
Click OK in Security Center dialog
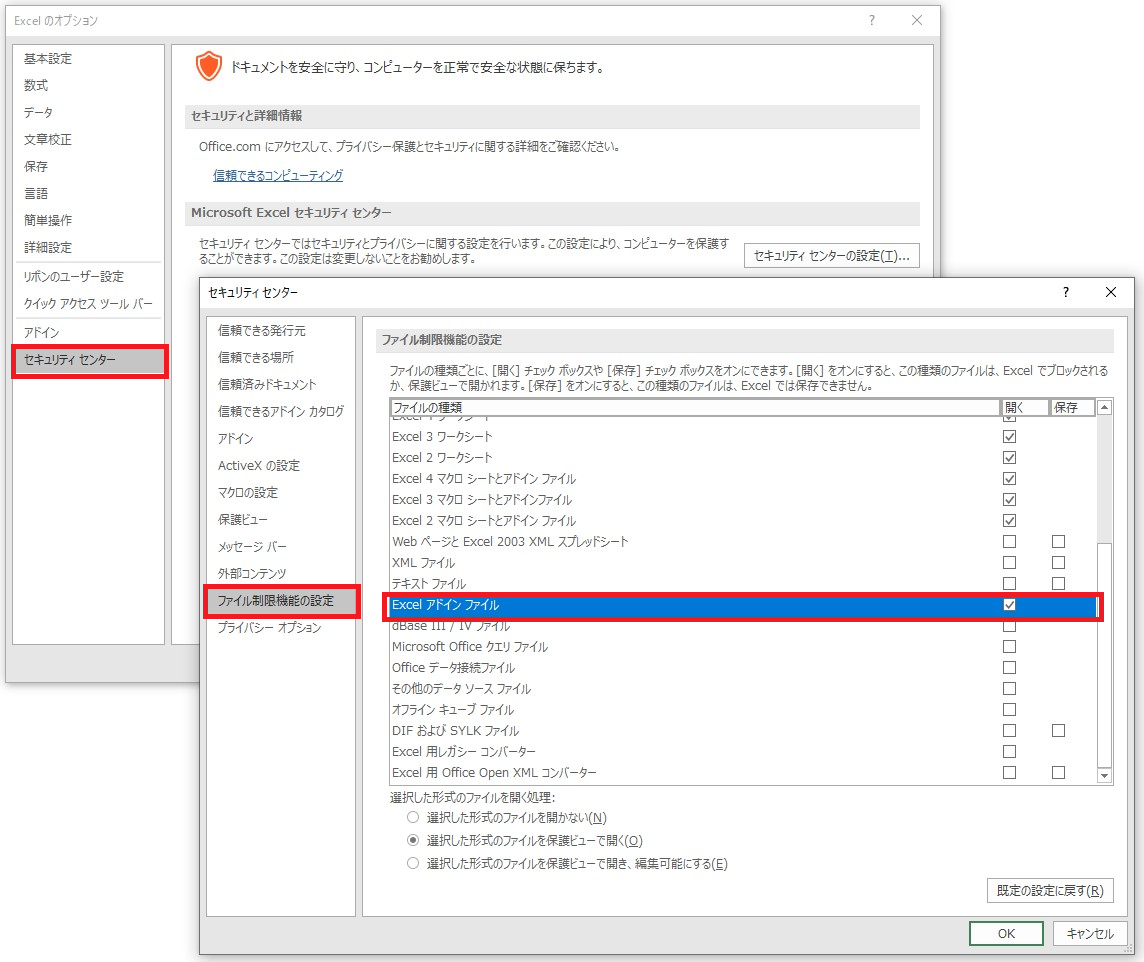pos(1007,934)
